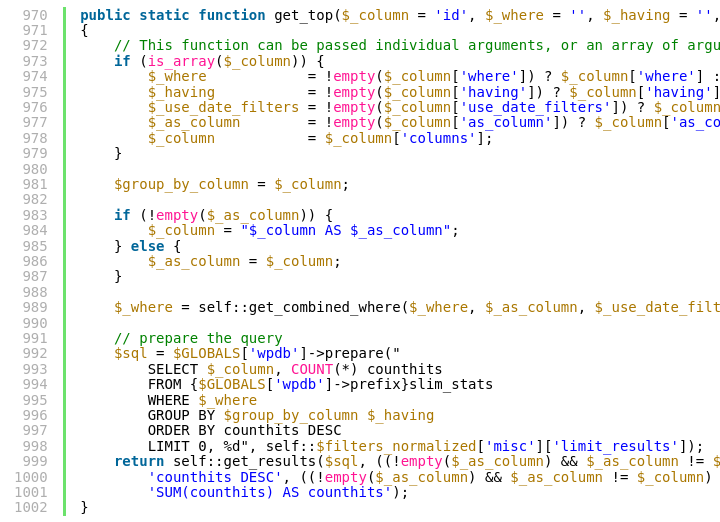
Task: Click the 'is_array' call on line 973
Action: pos(181,62)
